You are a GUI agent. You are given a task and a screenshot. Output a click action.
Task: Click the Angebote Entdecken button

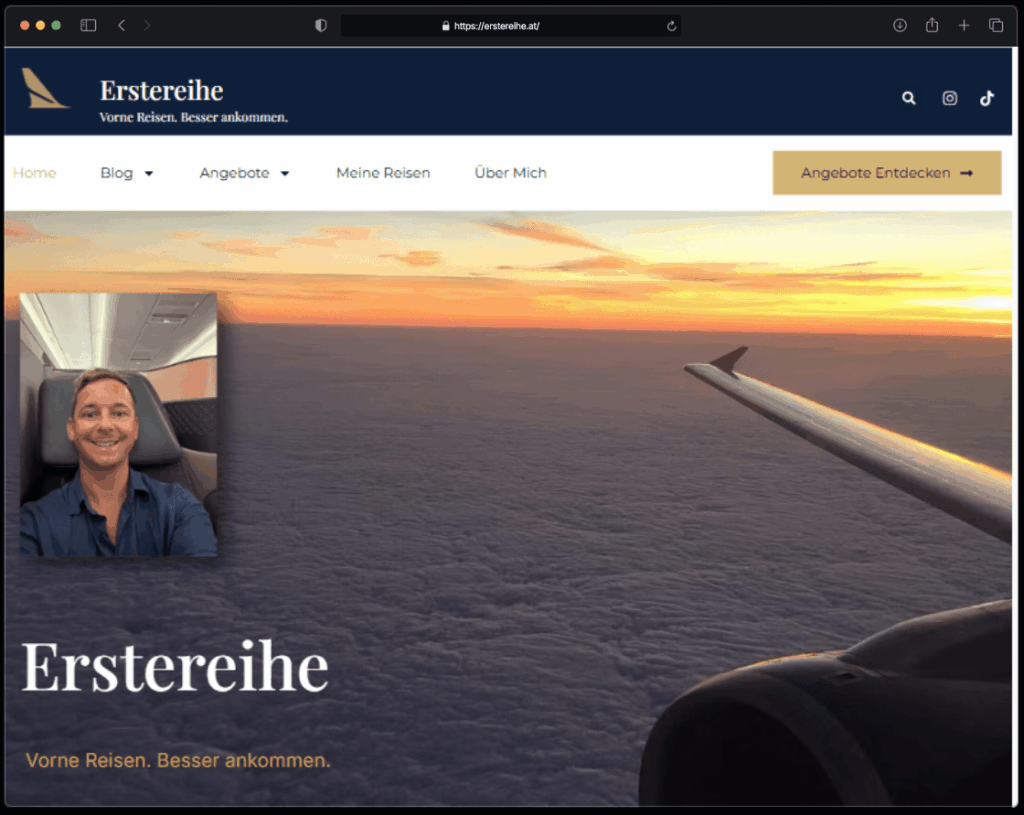[x=886, y=173]
